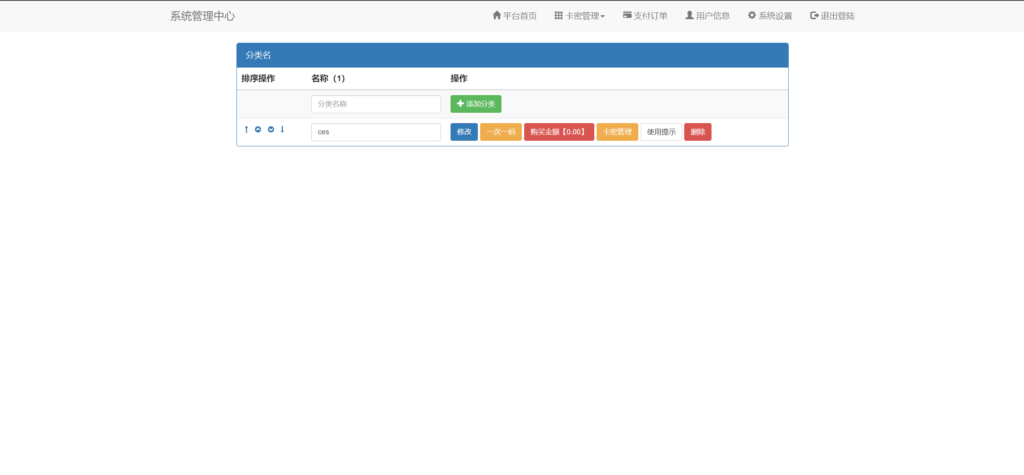
Task: Click the blue 修改 button
Action: coord(464,132)
